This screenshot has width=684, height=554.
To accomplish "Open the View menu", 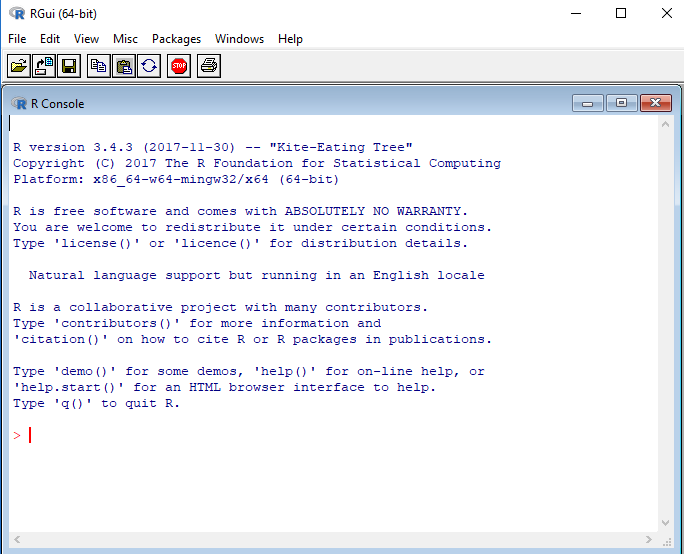I will 86,39.
